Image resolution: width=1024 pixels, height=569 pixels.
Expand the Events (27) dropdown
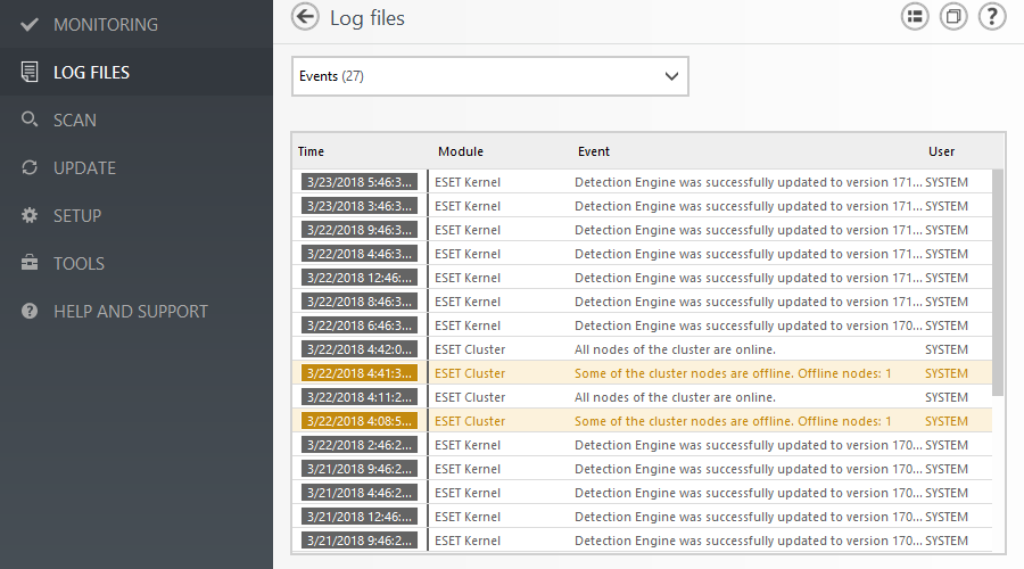(490, 76)
